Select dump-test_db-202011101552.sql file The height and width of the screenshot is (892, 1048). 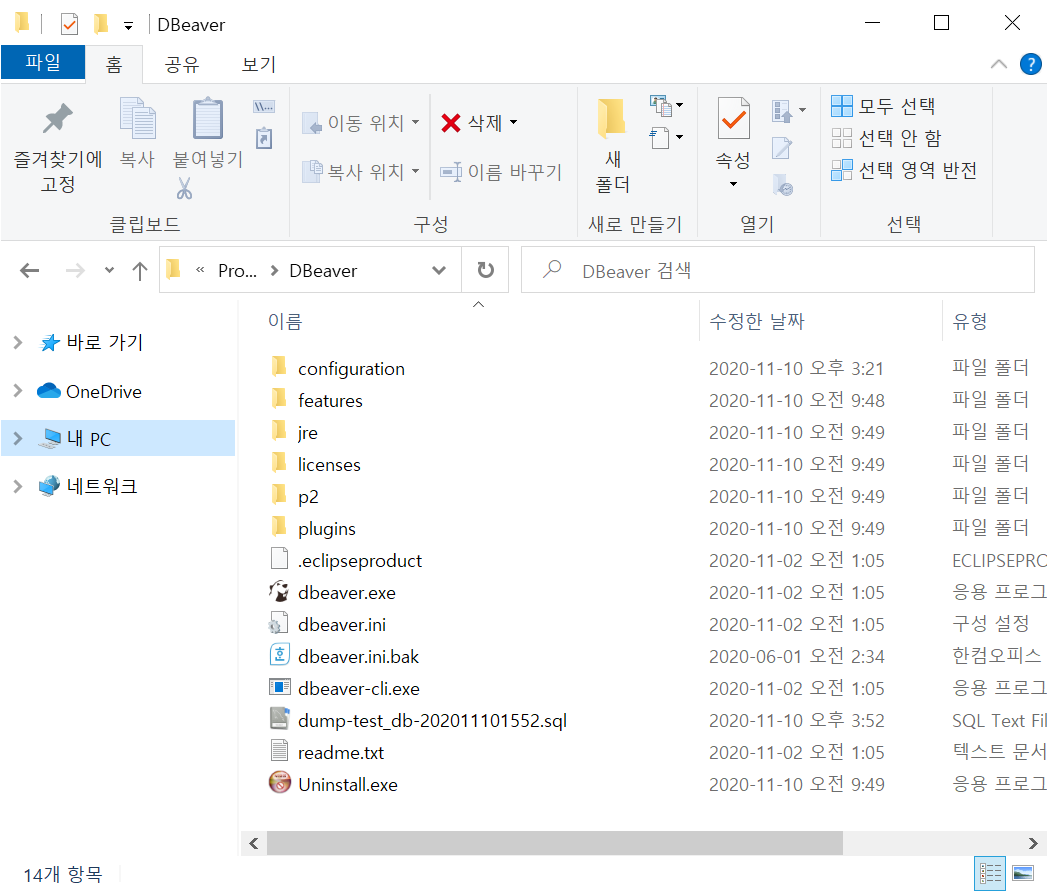tap(432, 720)
